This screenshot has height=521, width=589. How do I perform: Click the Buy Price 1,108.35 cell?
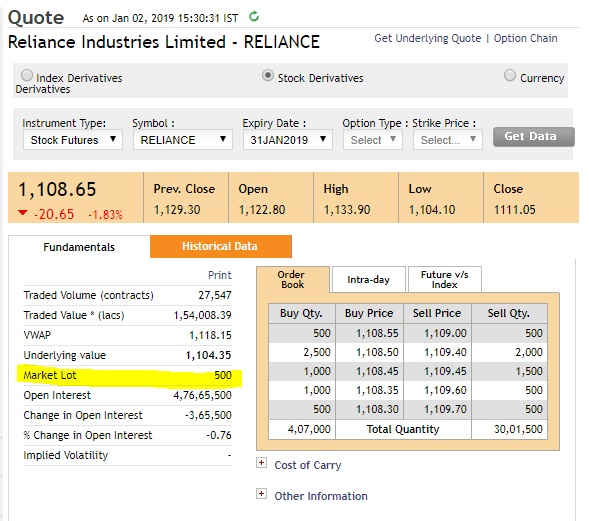(370, 390)
